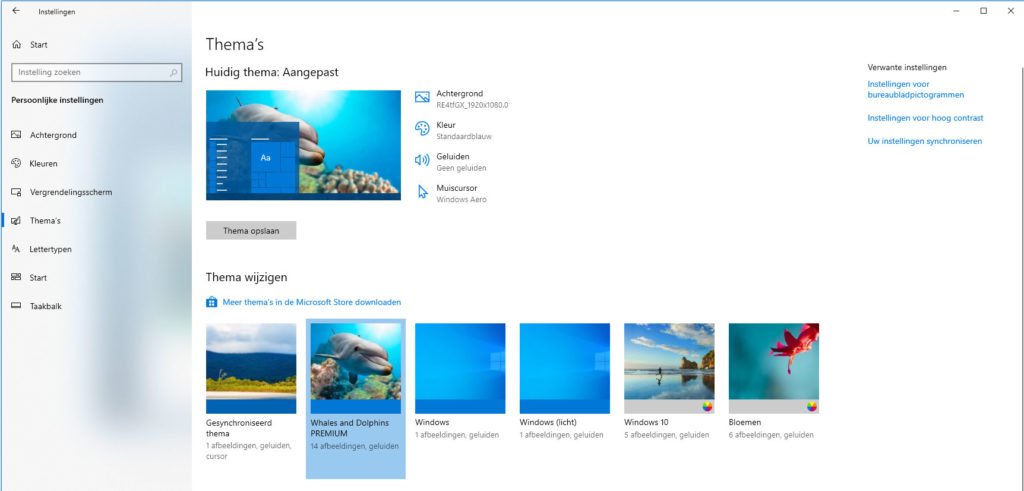Open speaker icon beside Geluiden
This screenshot has width=1024, height=491.
coord(422,160)
